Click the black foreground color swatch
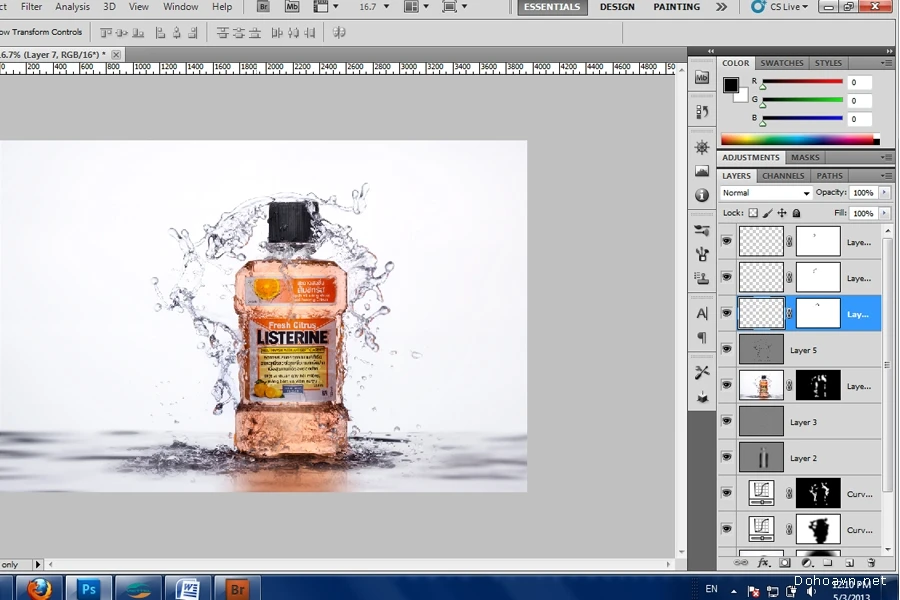This screenshot has width=900, height=600. [x=731, y=85]
